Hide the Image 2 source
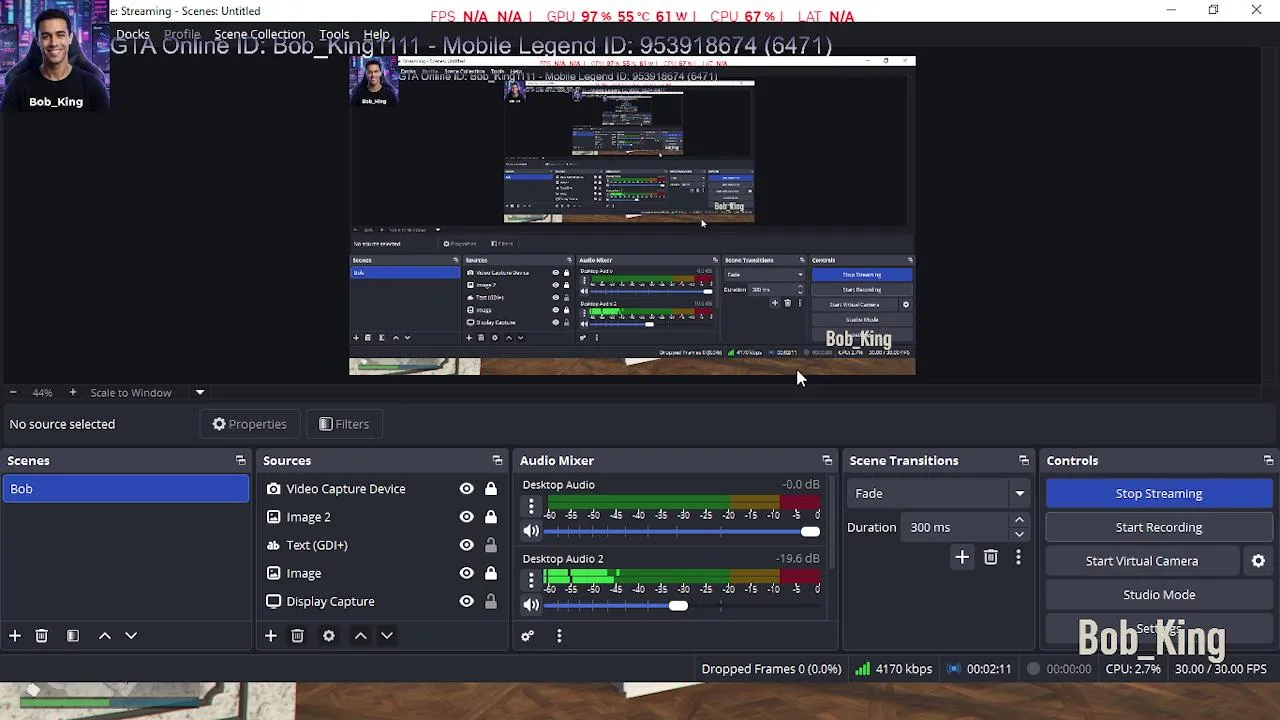This screenshot has height=720, width=1280. click(466, 517)
